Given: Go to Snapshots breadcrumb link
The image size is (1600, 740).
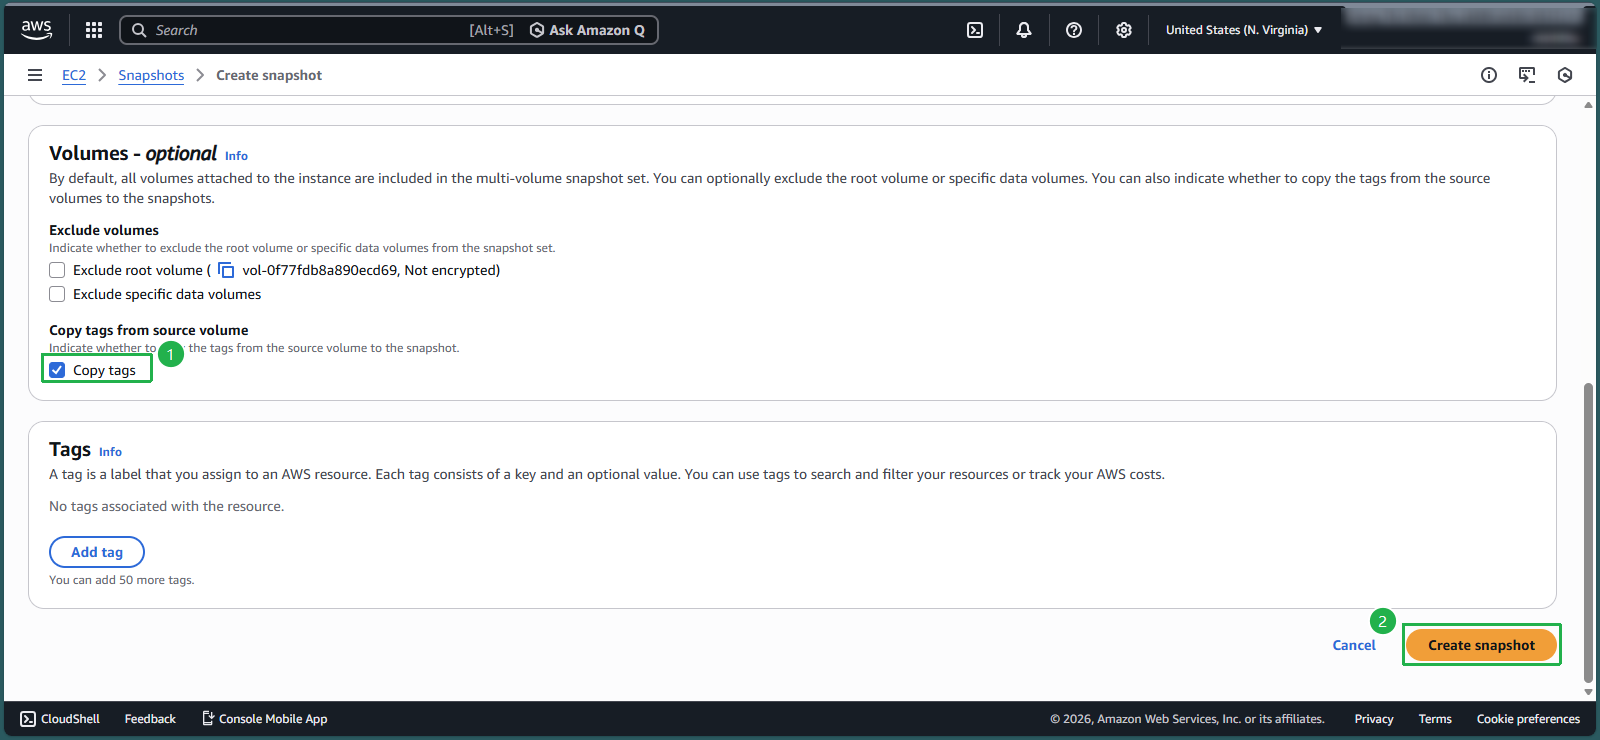Looking at the screenshot, I should [x=151, y=75].
